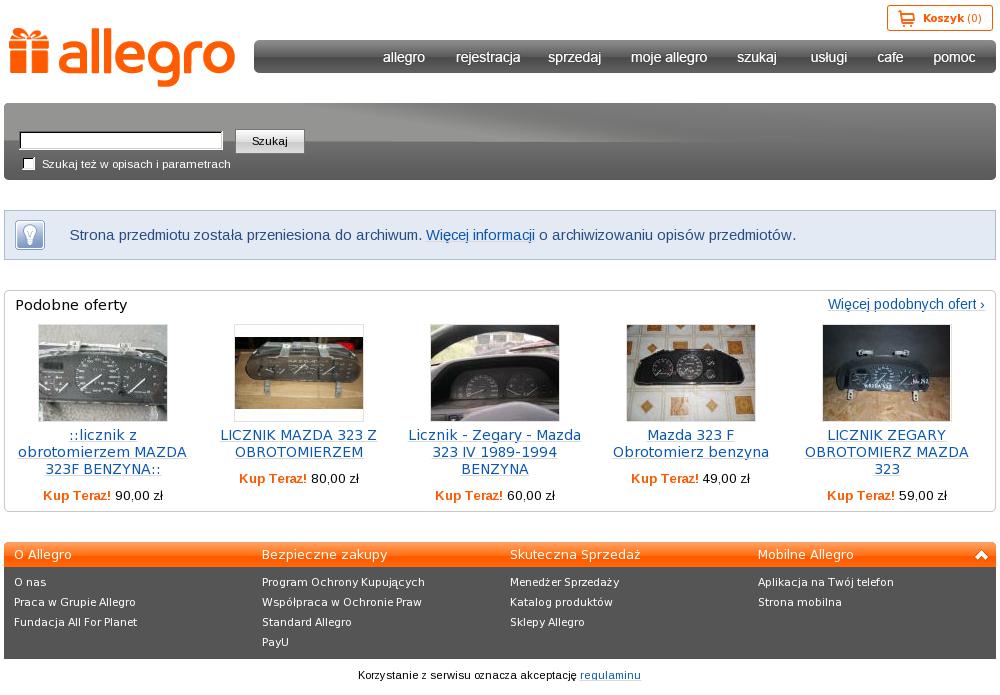1000x695 pixels.
Task: Open the szukaj menu item
Action: (757, 57)
